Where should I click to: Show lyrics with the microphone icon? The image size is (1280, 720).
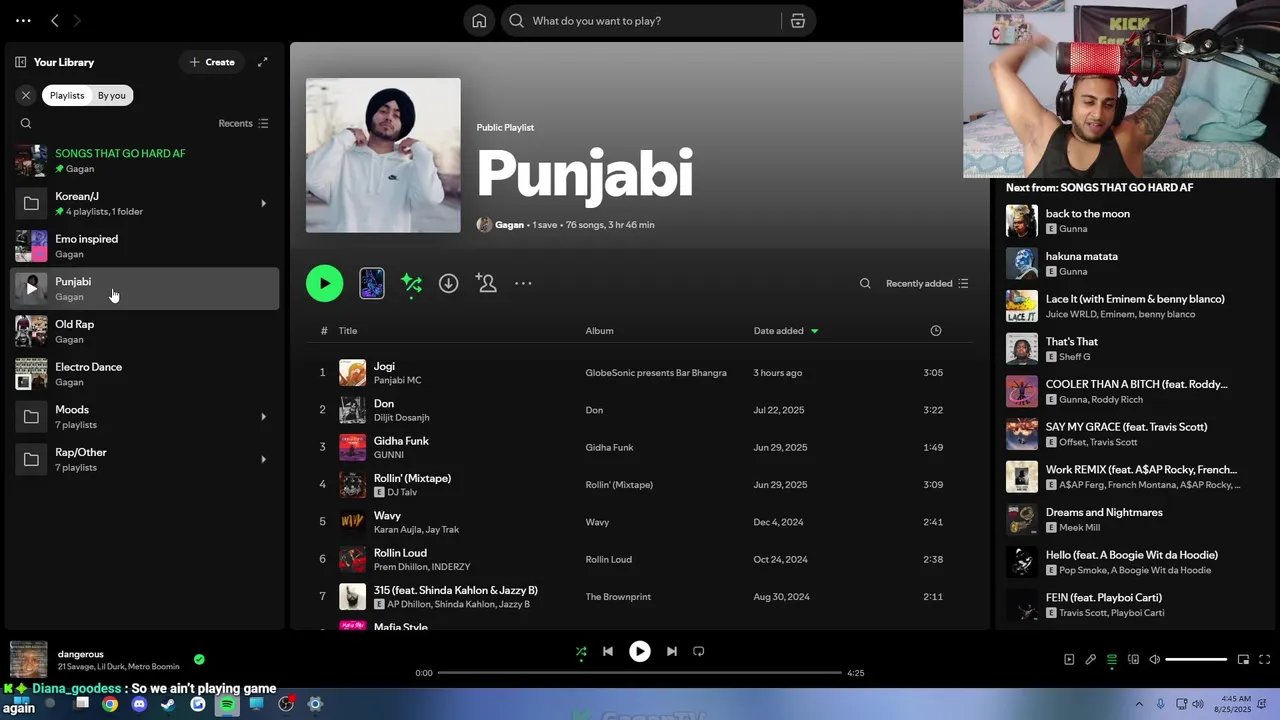1091,660
